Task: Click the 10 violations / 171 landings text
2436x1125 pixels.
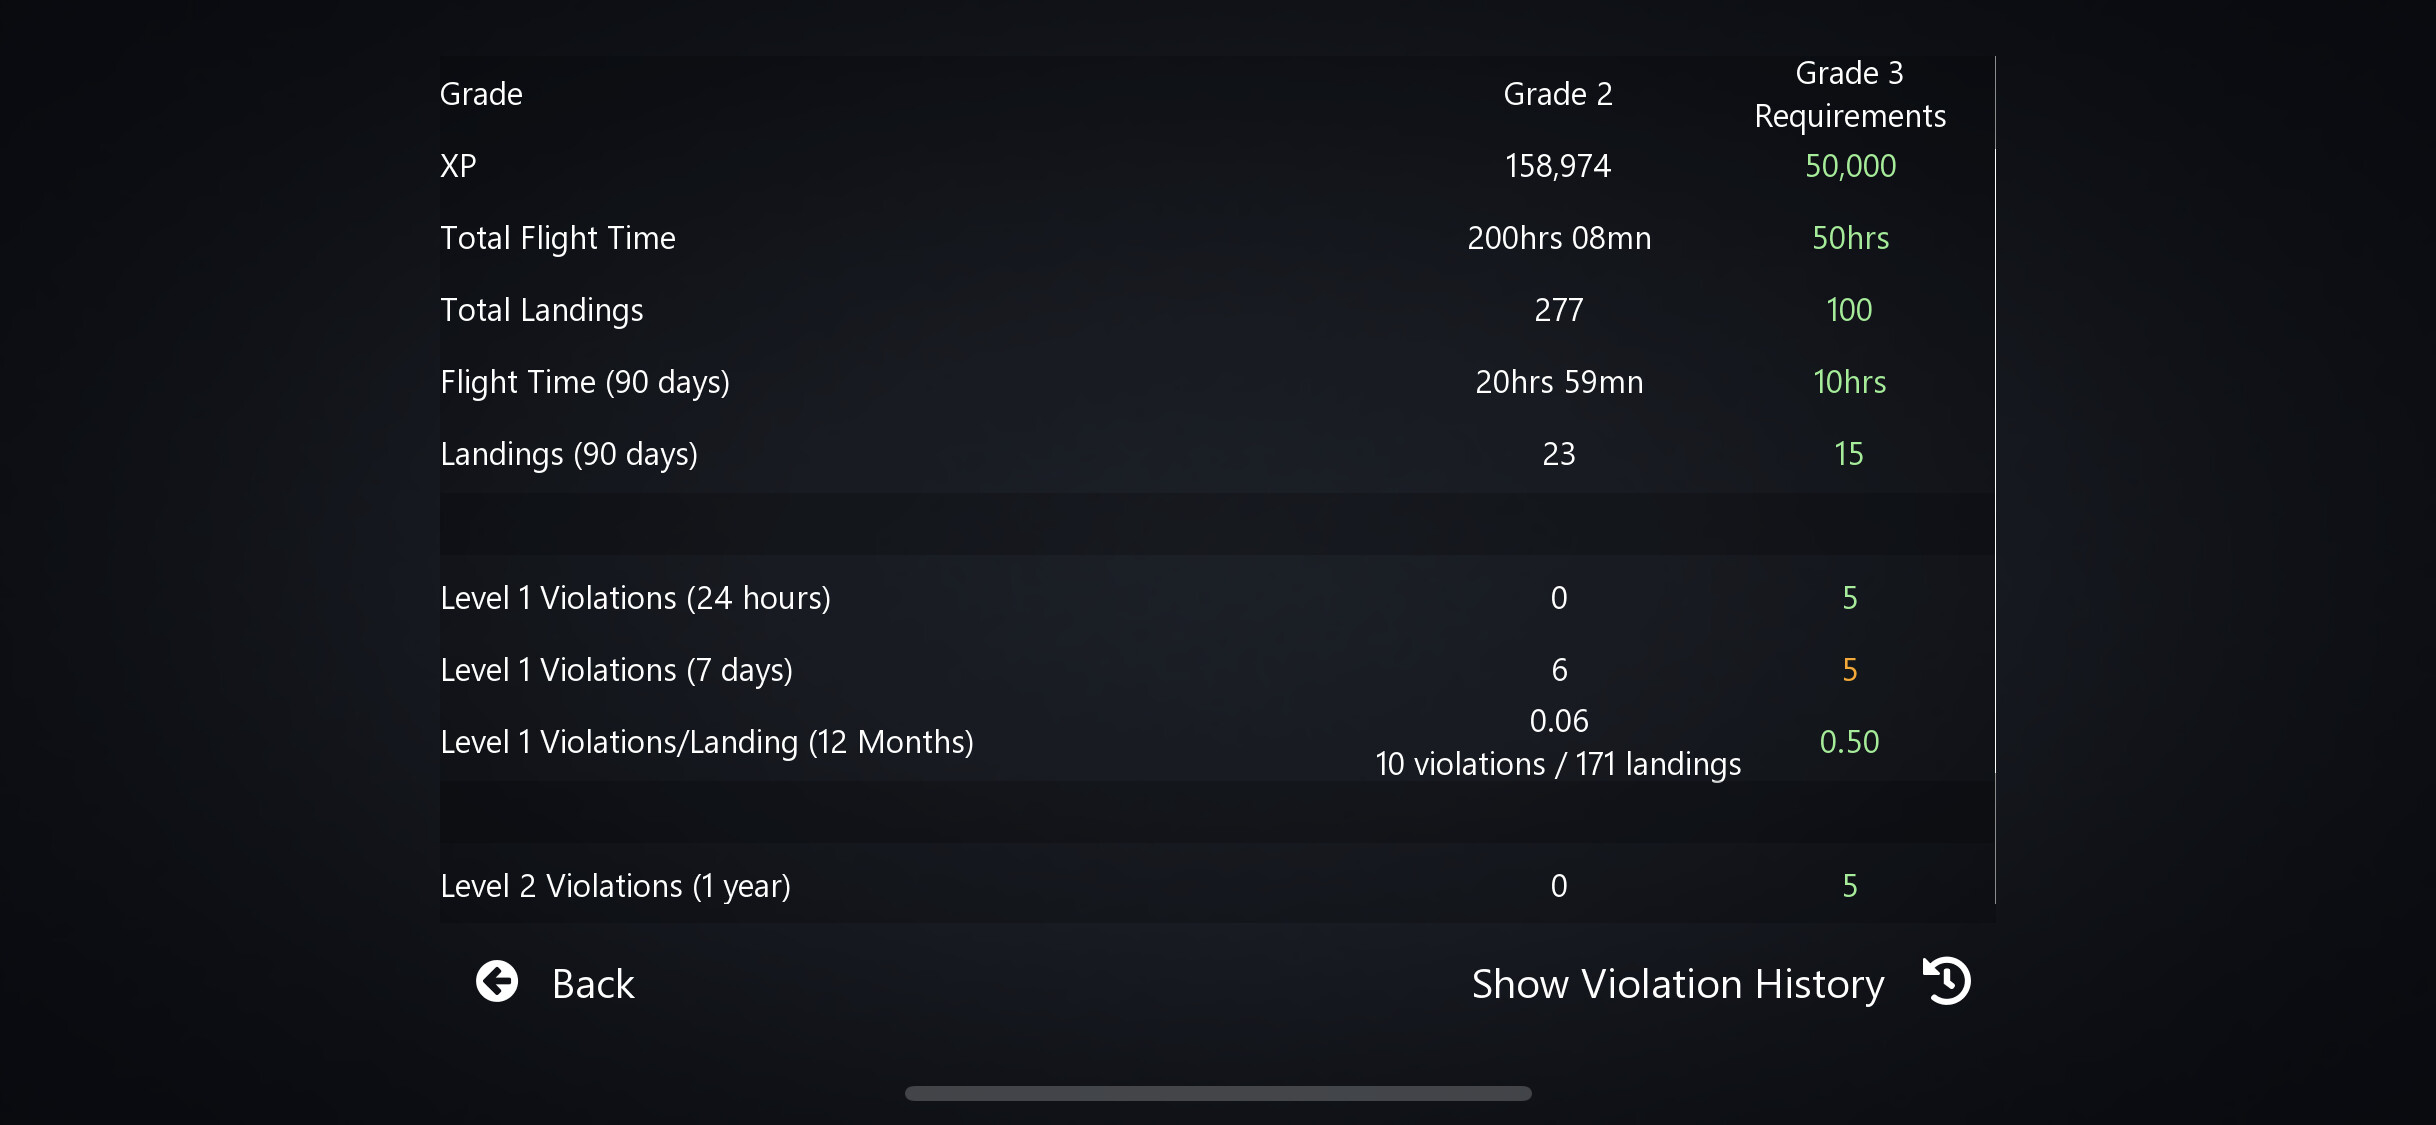Action: pos(1558,764)
